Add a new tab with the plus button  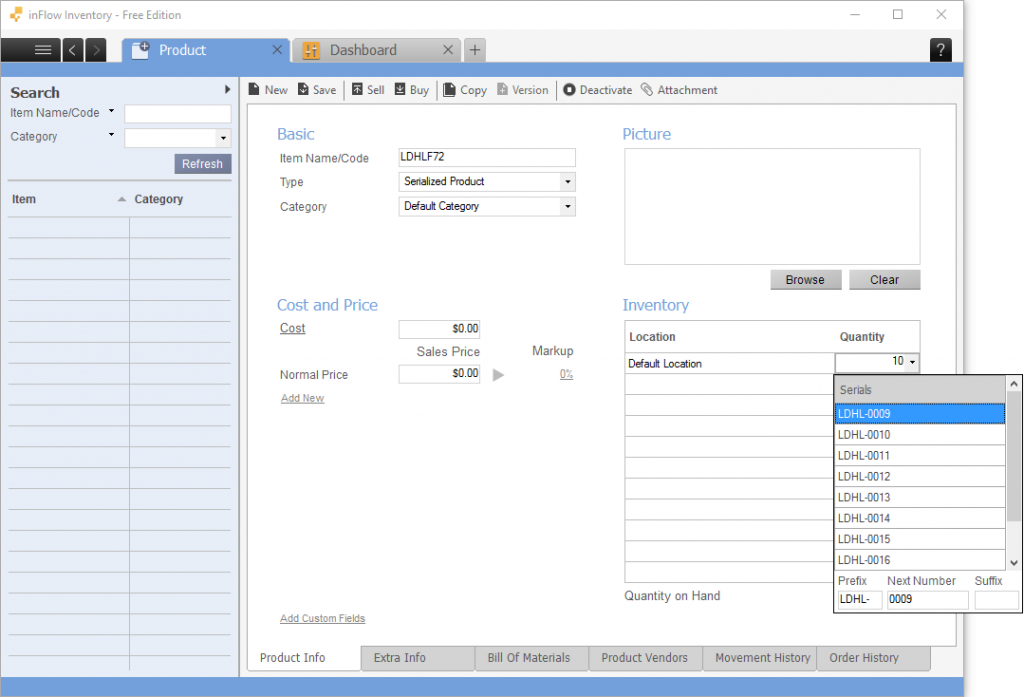475,50
